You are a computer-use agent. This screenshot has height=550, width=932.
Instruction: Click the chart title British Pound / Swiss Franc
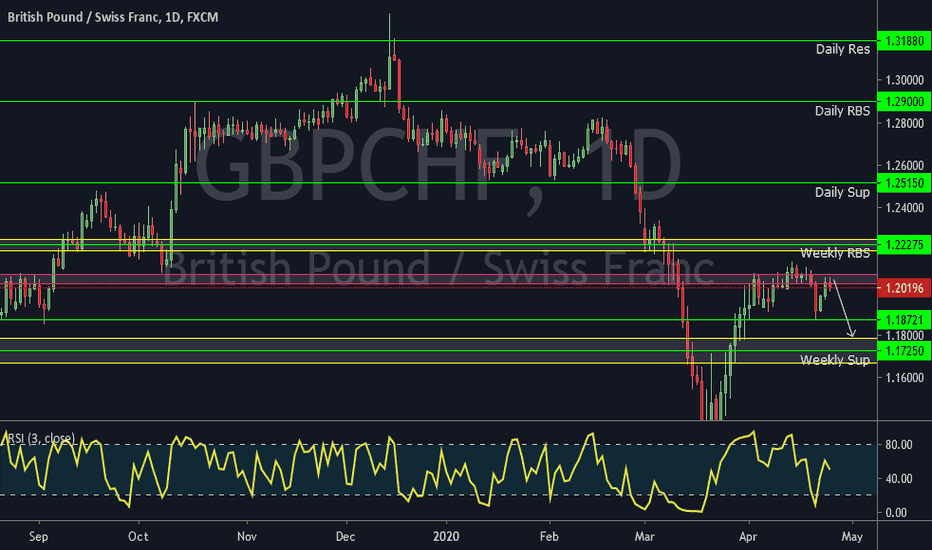point(113,17)
